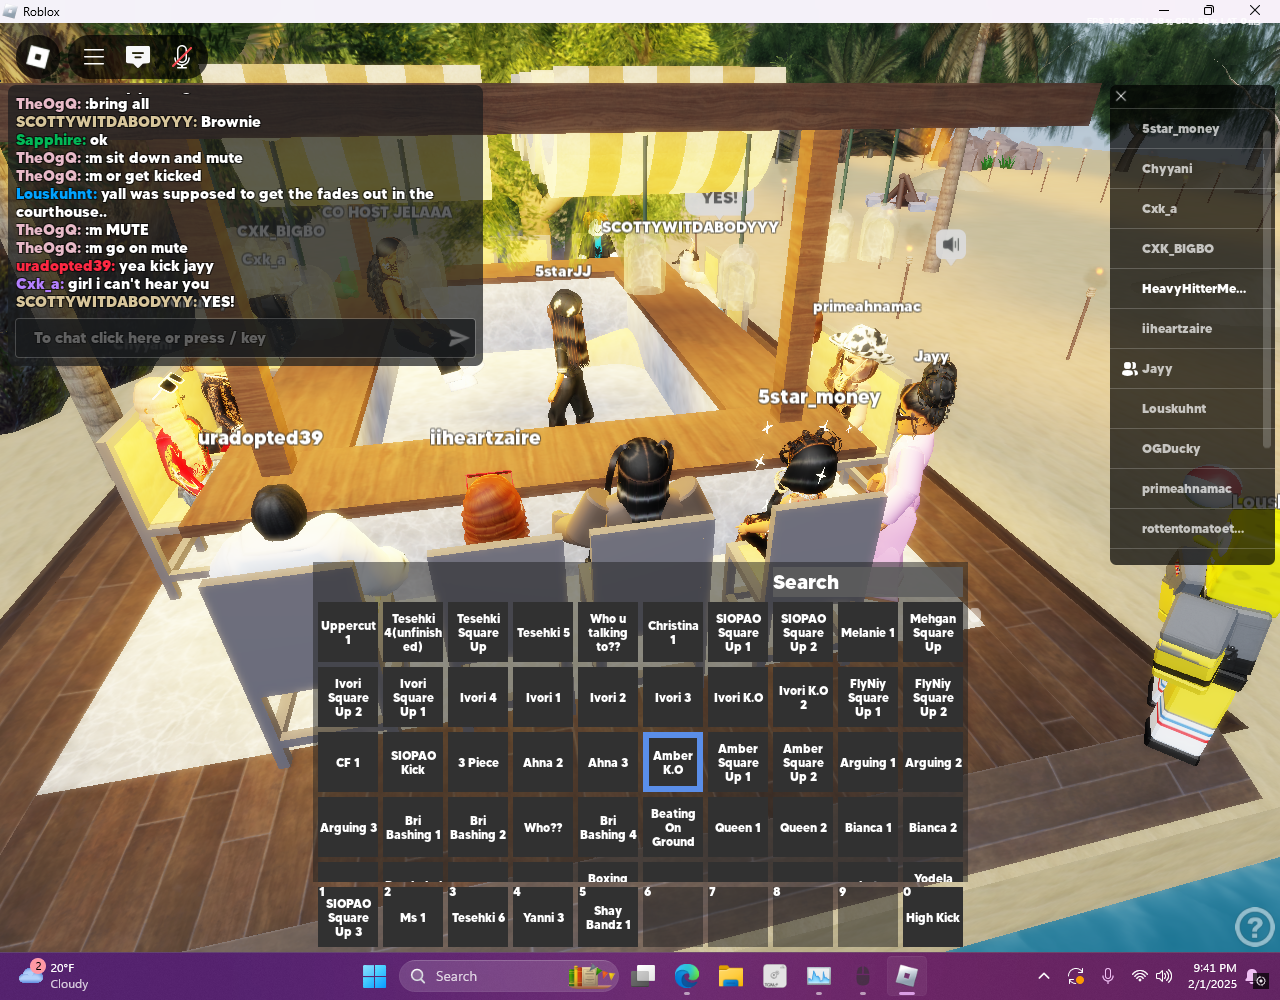Play the Bianca 1 animation
1280x1000 pixels.
(868, 827)
